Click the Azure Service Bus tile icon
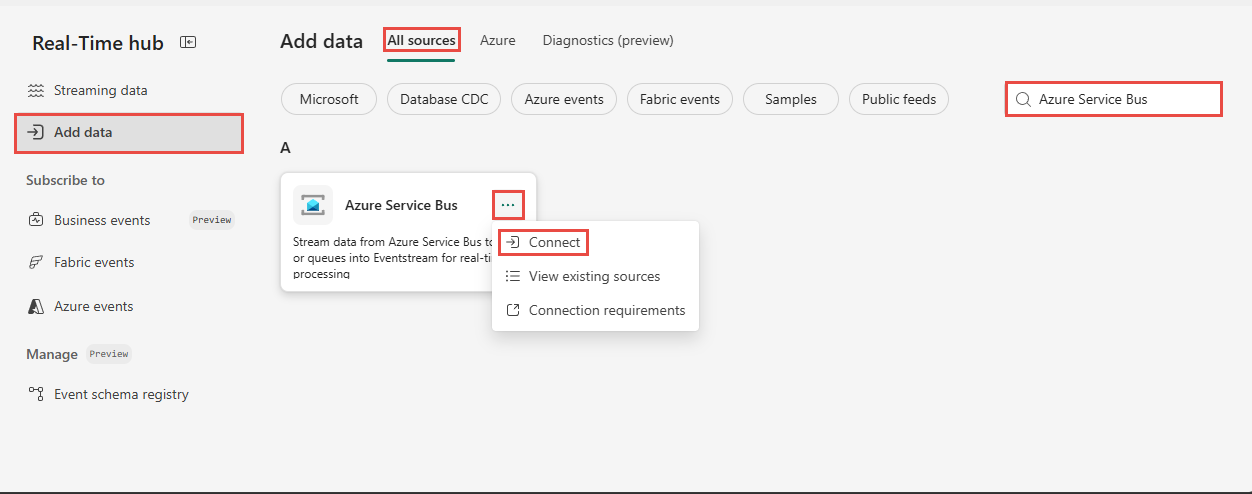Viewport: 1252px width, 494px height. [x=313, y=205]
